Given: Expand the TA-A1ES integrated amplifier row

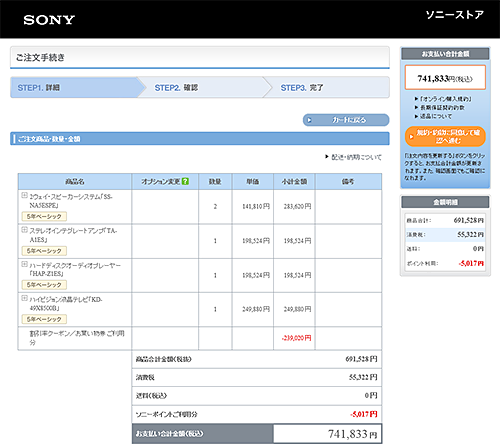Looking at the screenshot, I should click(24, 230).
